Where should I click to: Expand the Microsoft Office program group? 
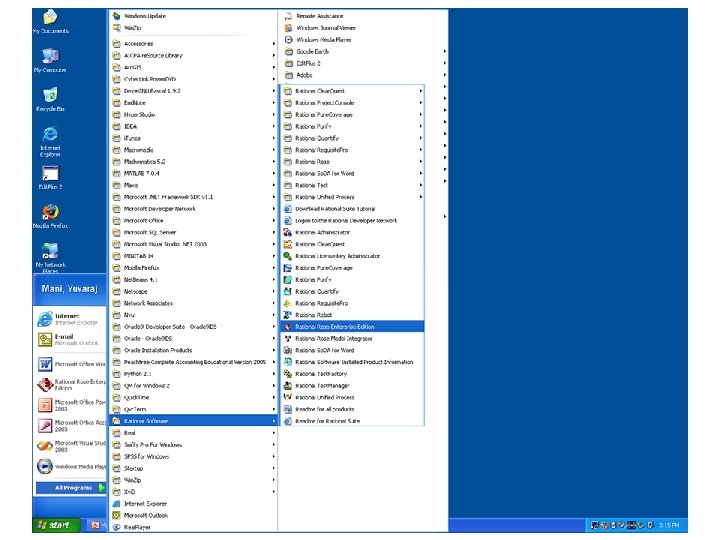[x=193, y=221]
